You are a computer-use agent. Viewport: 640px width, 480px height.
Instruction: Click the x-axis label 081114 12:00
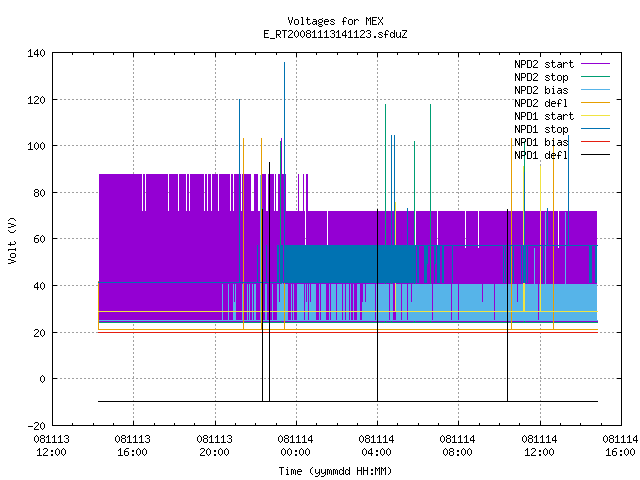(x=539, y=446)
